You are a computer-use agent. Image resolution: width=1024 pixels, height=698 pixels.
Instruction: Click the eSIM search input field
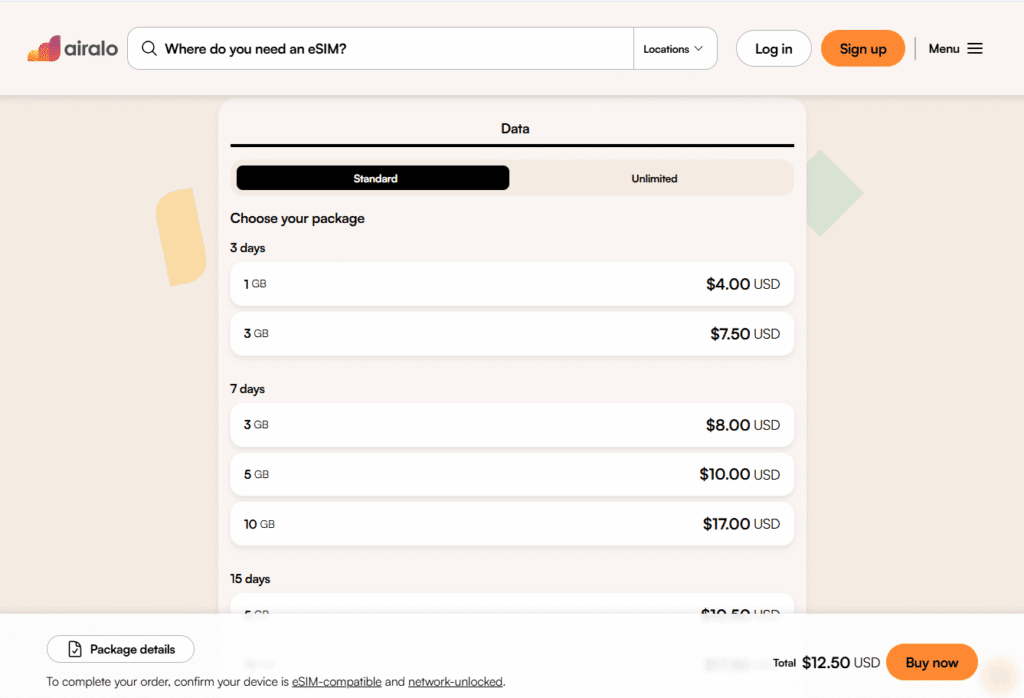pyautogui.click(x=380, y=47)
